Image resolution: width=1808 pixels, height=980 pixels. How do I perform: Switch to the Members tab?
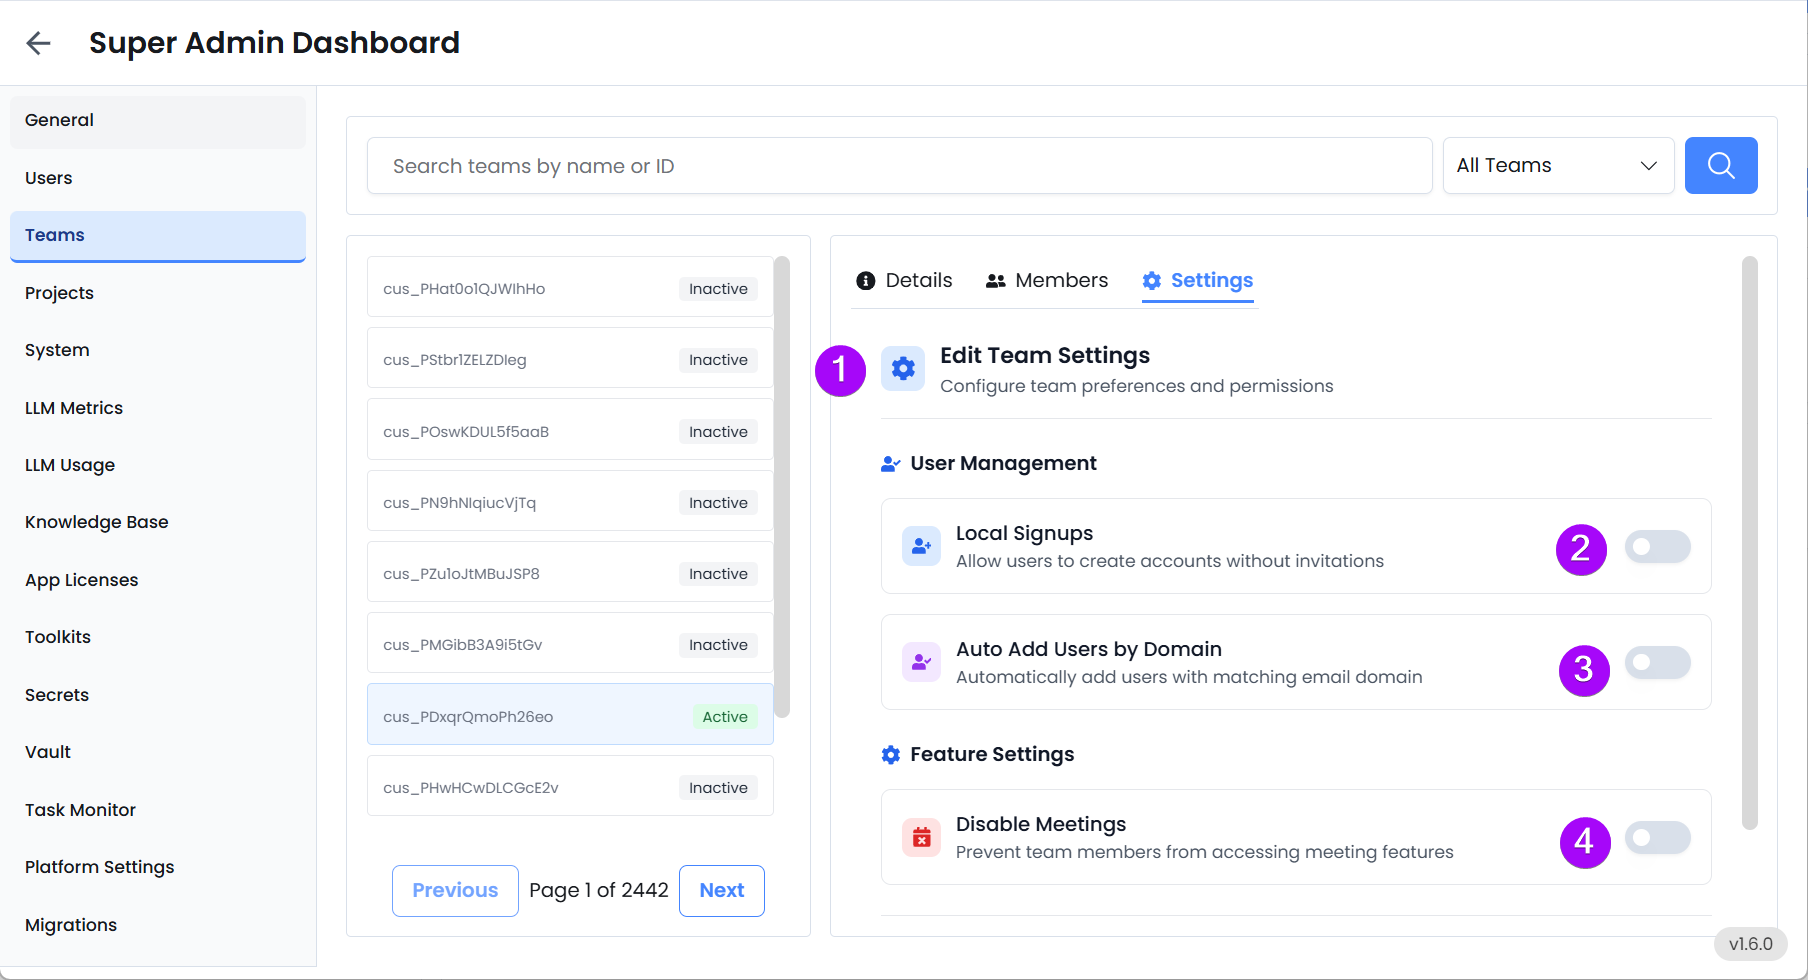click(1047, 281)
